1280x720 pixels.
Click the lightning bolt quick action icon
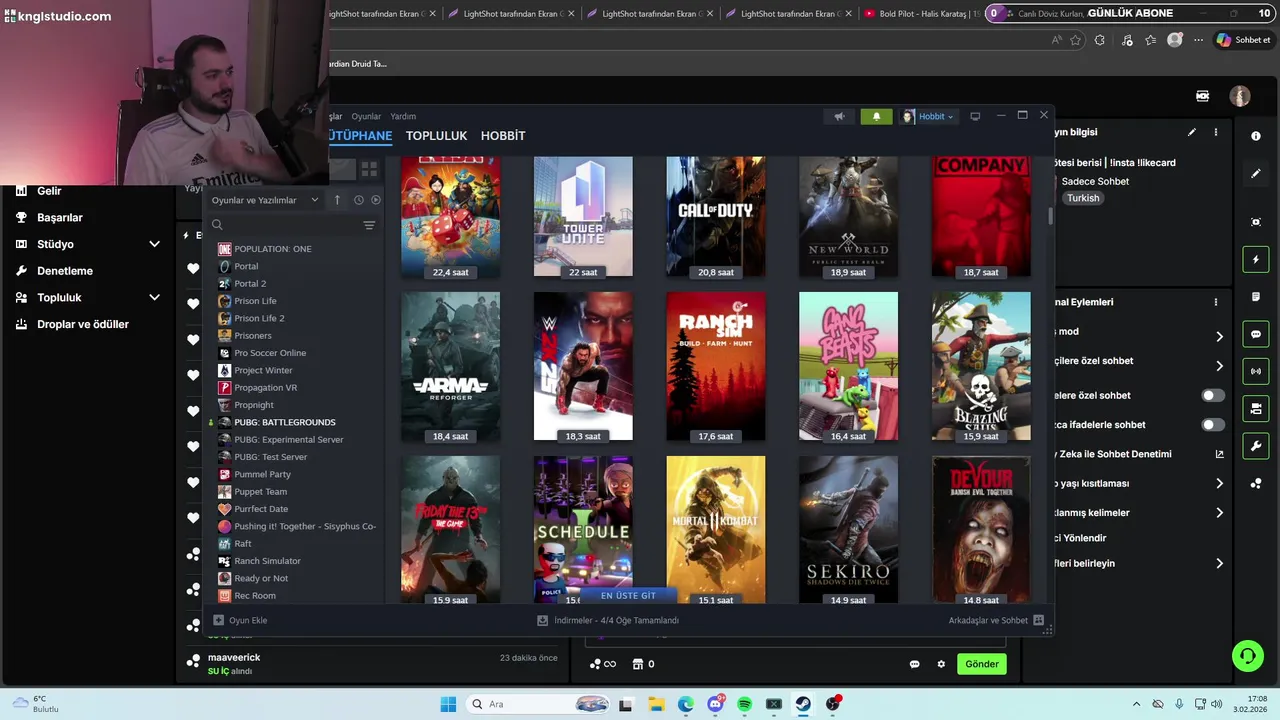pos(1256,260)
